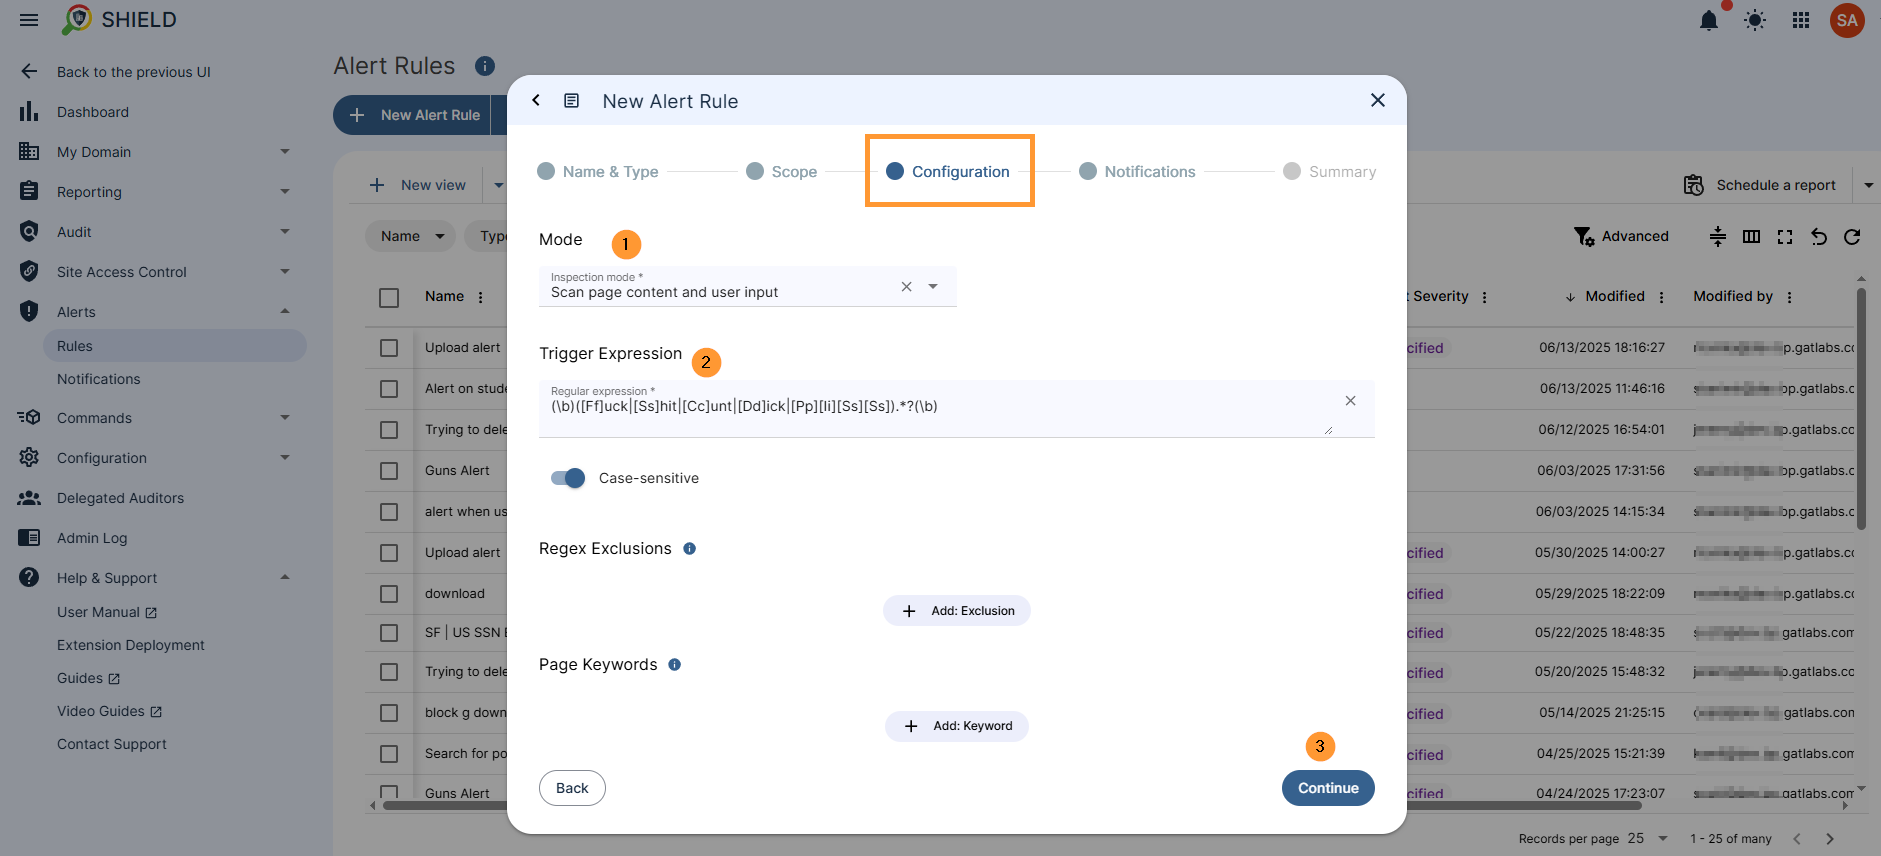Image resolution: width=1881 pixels, height=856 pixels.
Task: Expand the Reporting sidebar section
Action: point(285,192)
